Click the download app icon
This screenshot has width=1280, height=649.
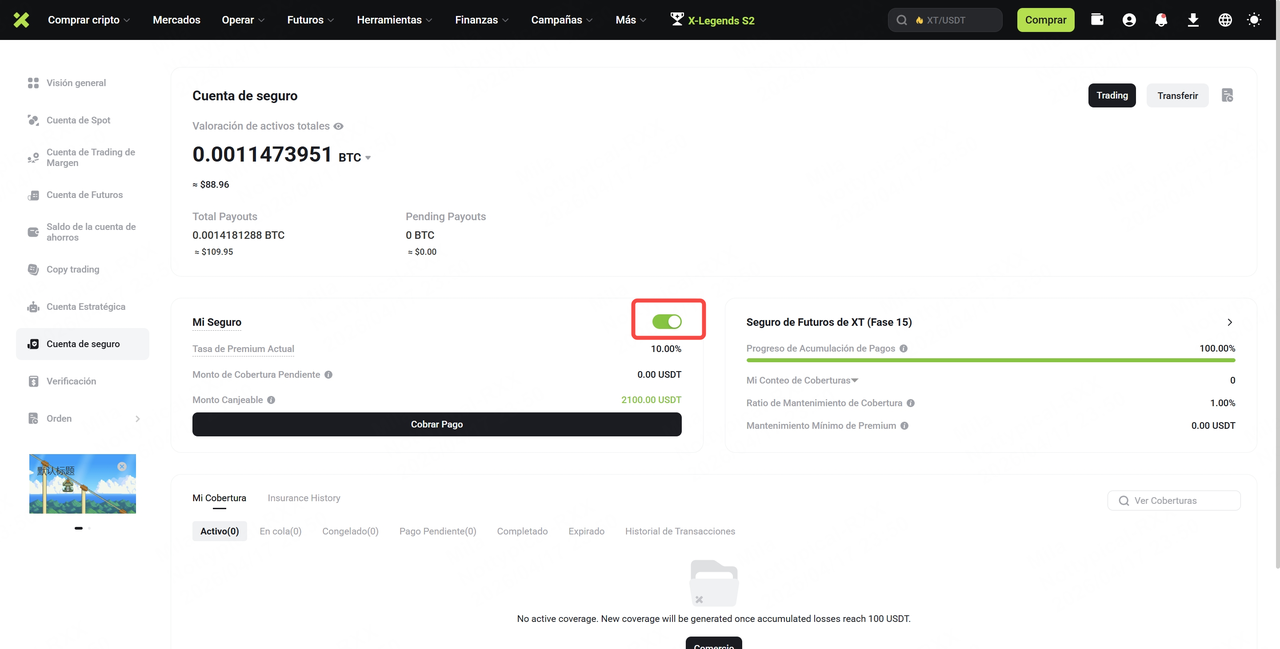click(x=1193, y=19)
